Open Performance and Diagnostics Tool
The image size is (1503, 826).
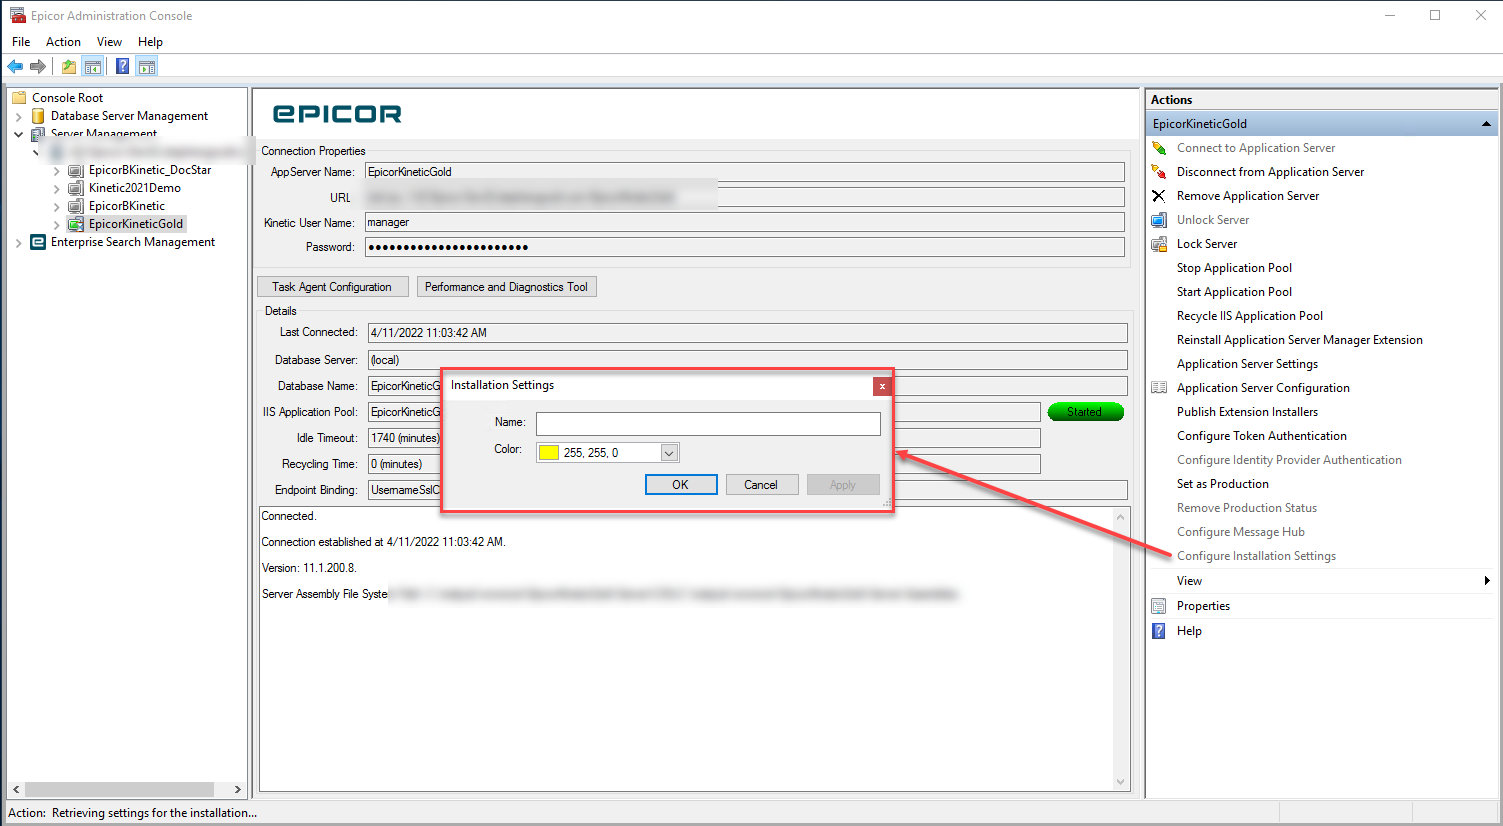(506, 287)
